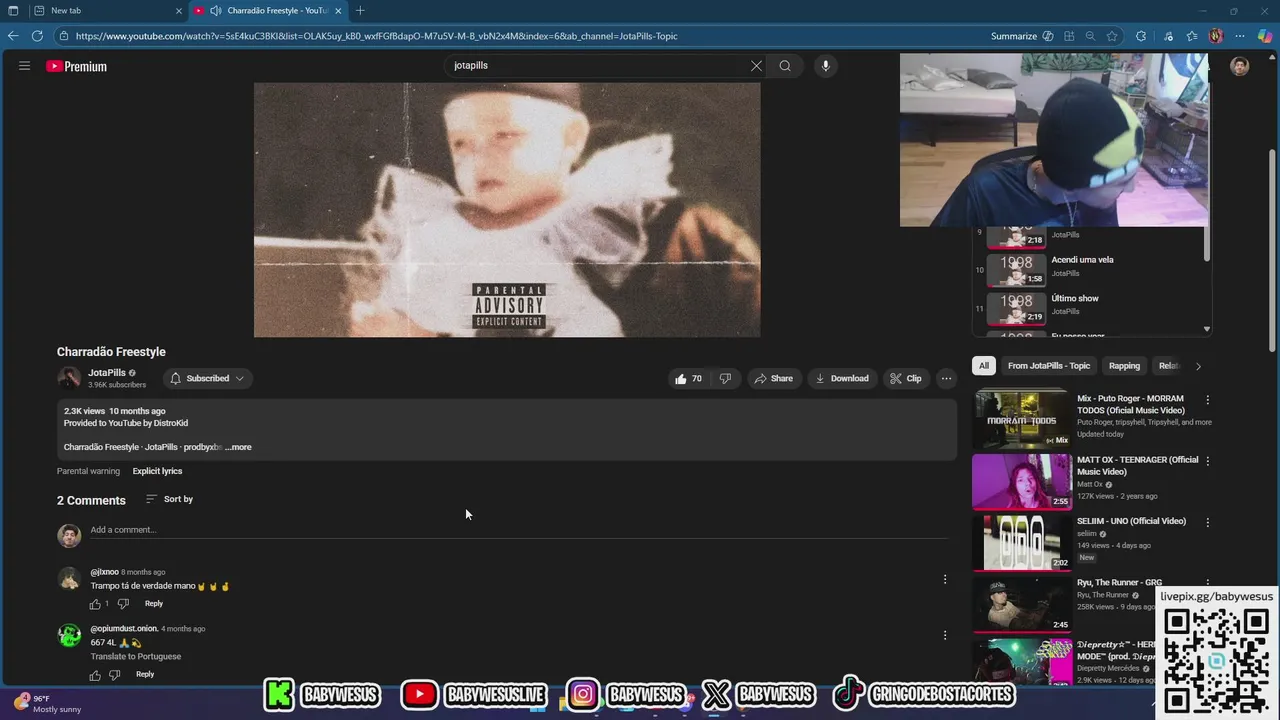1280x720 pixels.
Task: Select the All filter chip
Action: coord(984,366)
